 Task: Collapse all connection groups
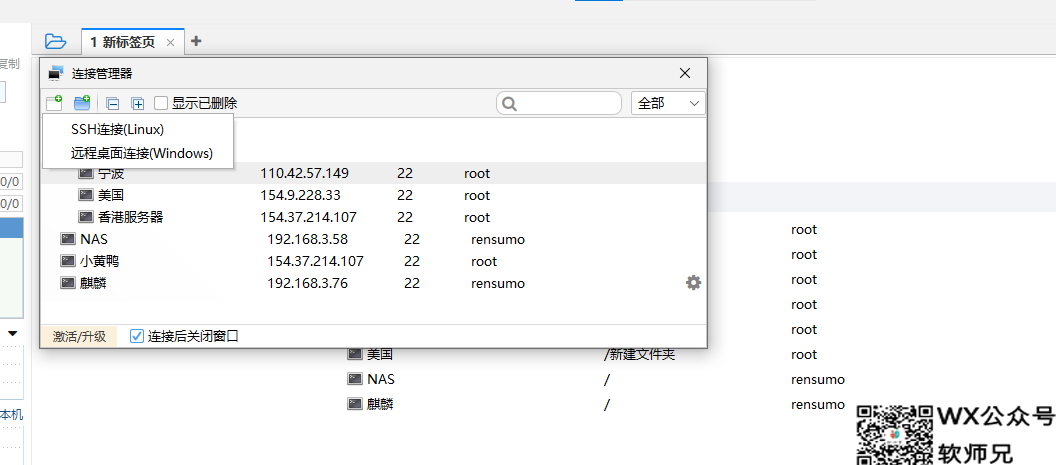[x=112, y=103]
